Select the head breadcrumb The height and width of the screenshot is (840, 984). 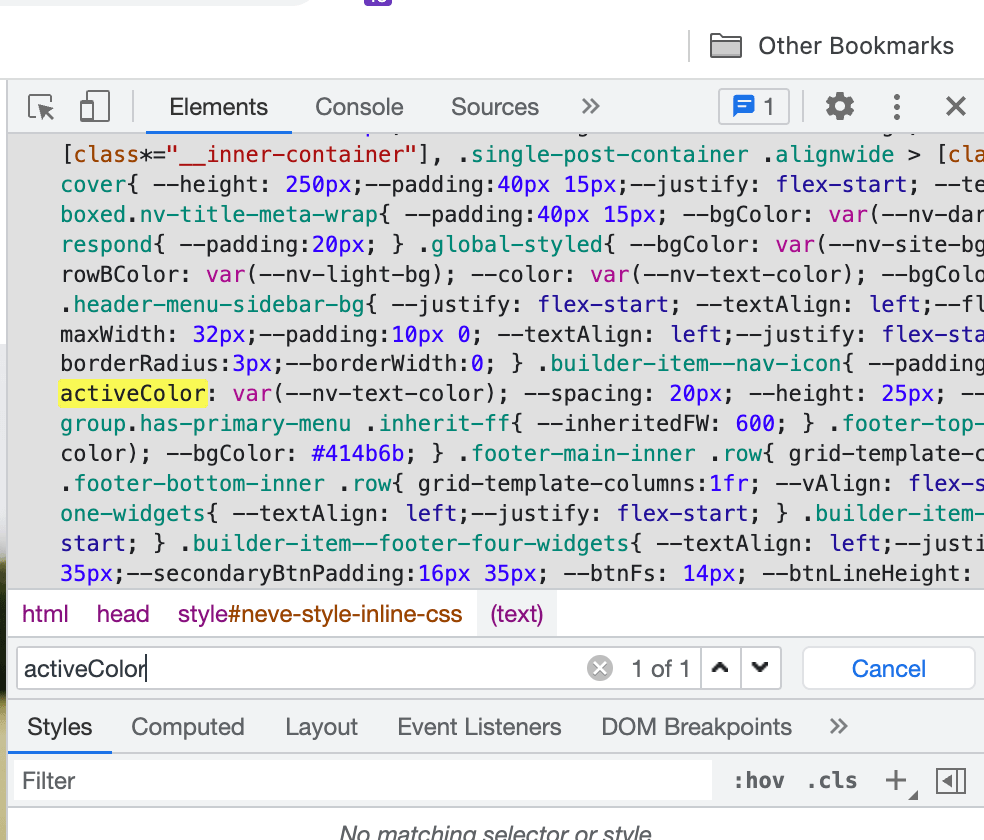(123, 614)
